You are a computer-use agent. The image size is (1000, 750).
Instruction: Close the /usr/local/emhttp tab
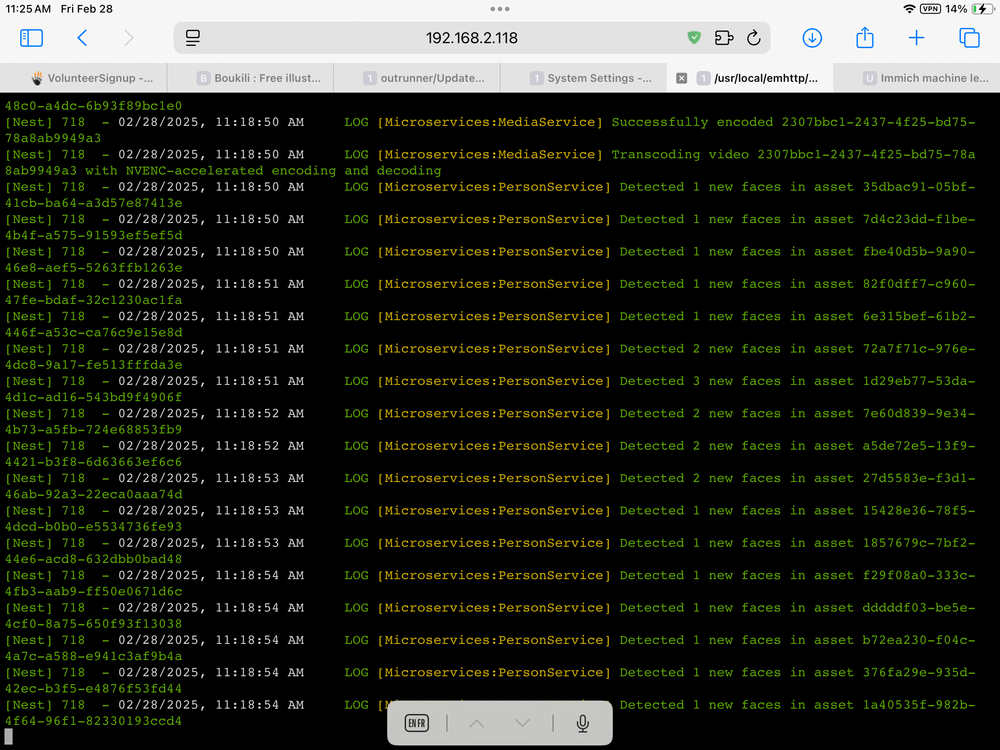click(x=682, y=78)
